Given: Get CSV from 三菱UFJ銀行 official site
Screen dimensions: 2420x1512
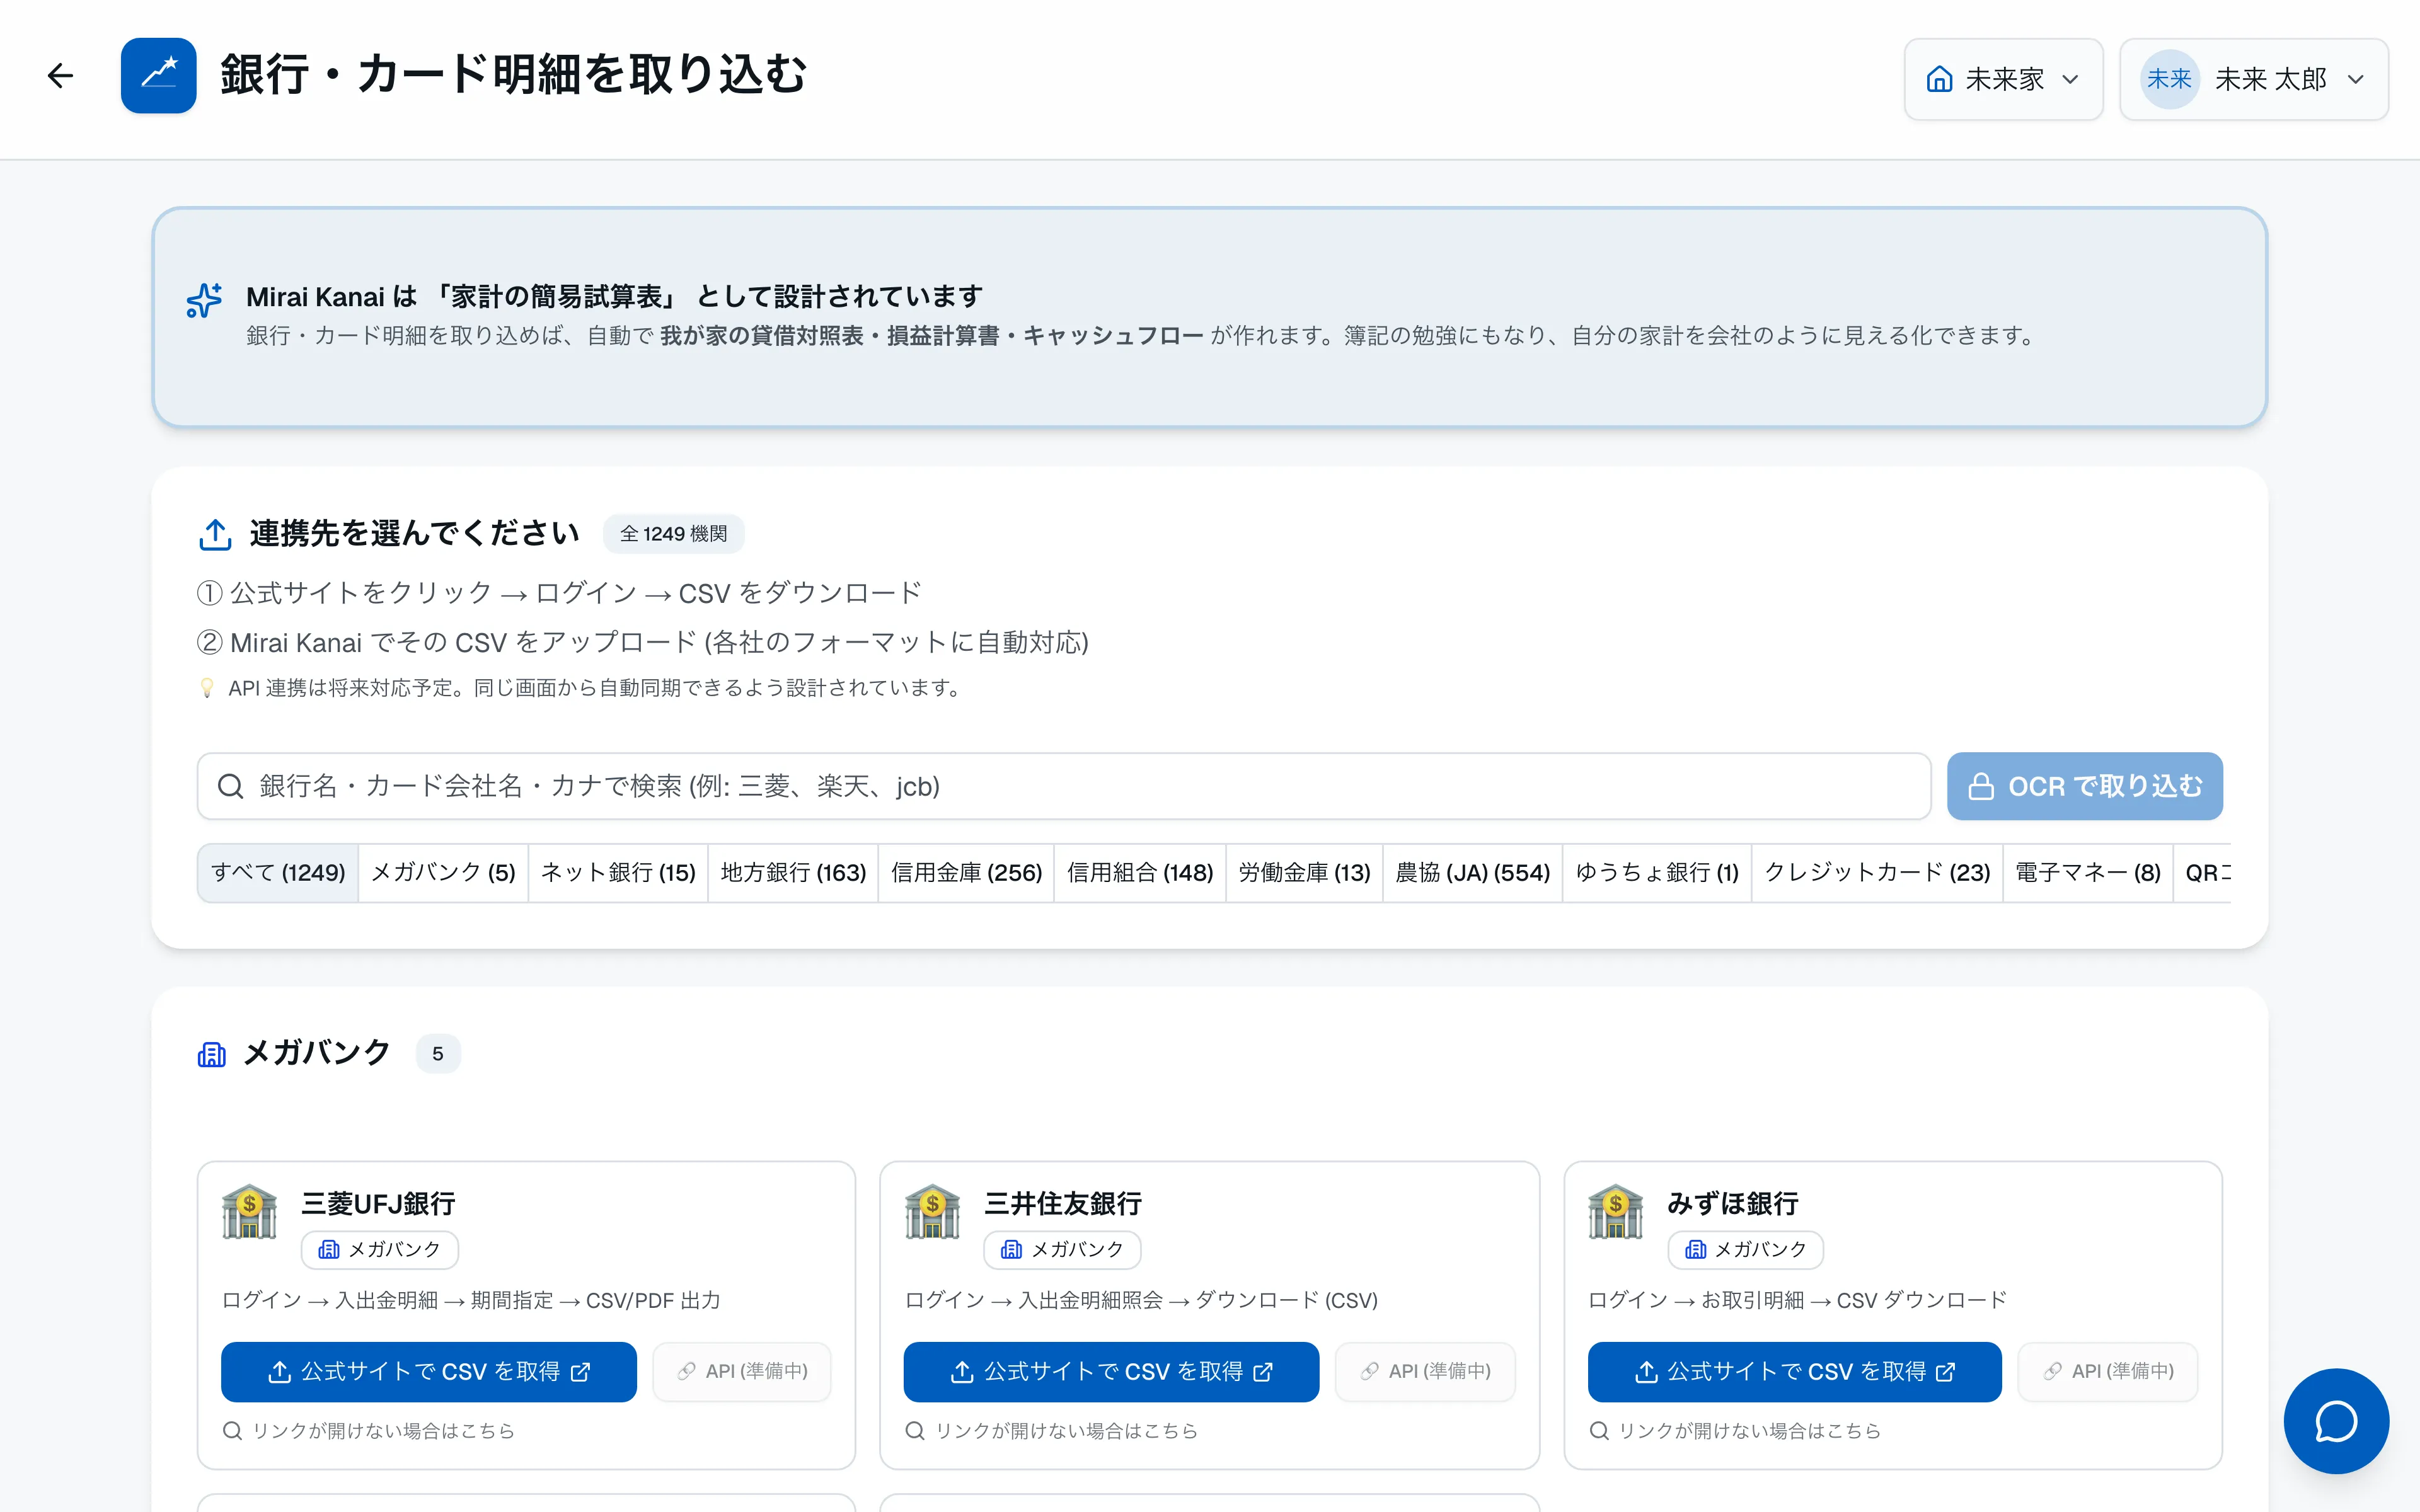Looking at the screenshot, I should (x=429, y=1372).
